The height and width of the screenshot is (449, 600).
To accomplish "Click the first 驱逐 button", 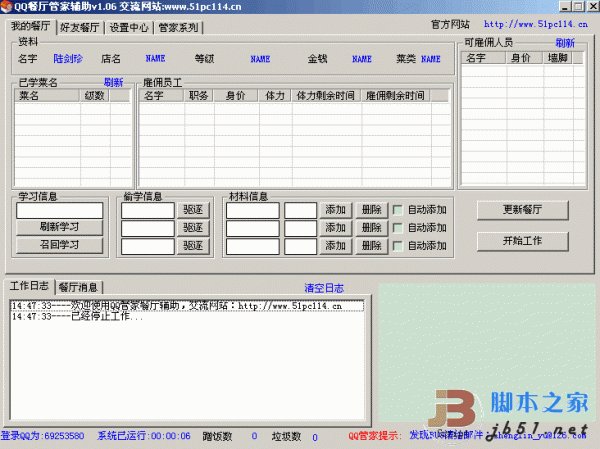I will point(193,210).
